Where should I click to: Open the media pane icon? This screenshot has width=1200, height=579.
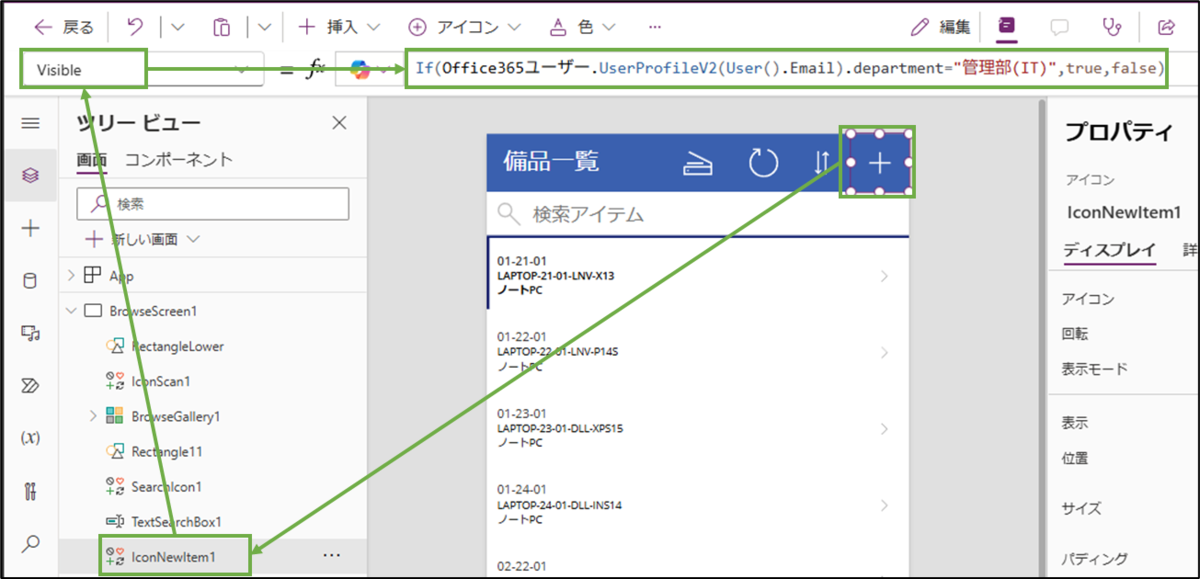click(30, 334)
